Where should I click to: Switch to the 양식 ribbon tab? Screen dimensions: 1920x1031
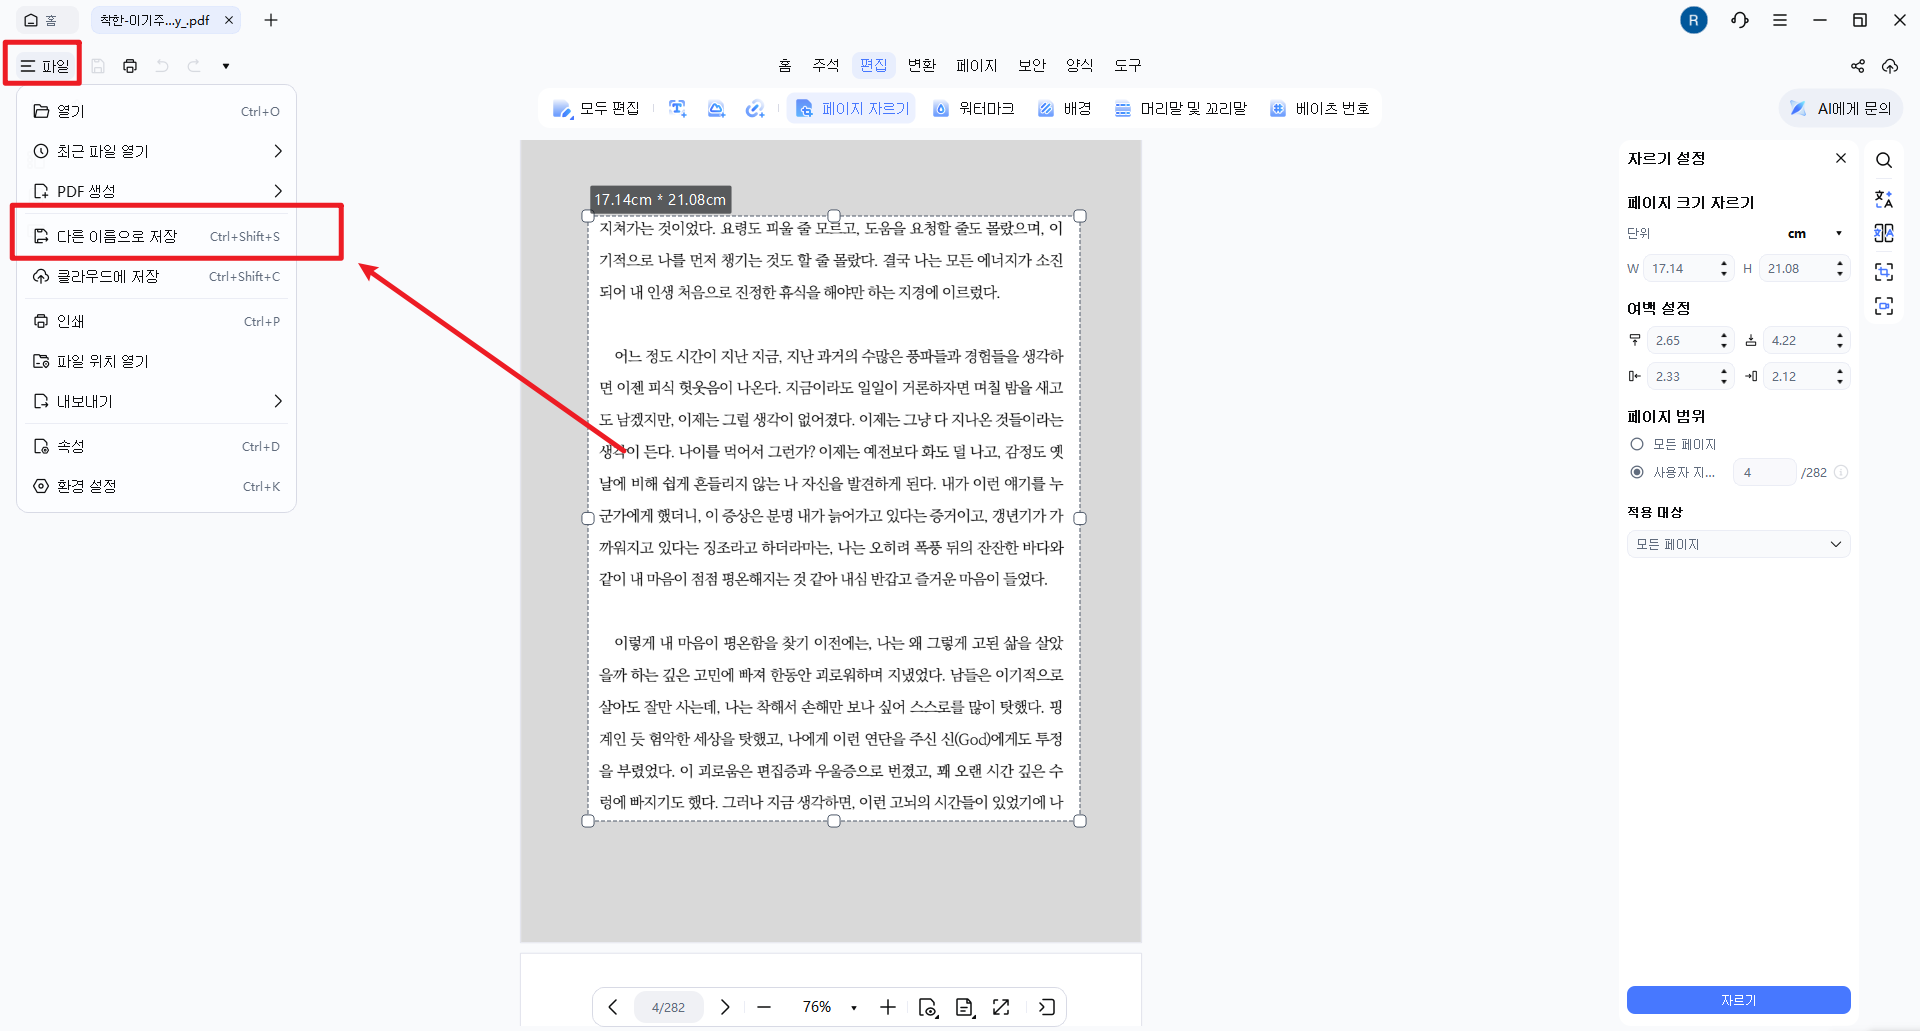click(1080, 65)
